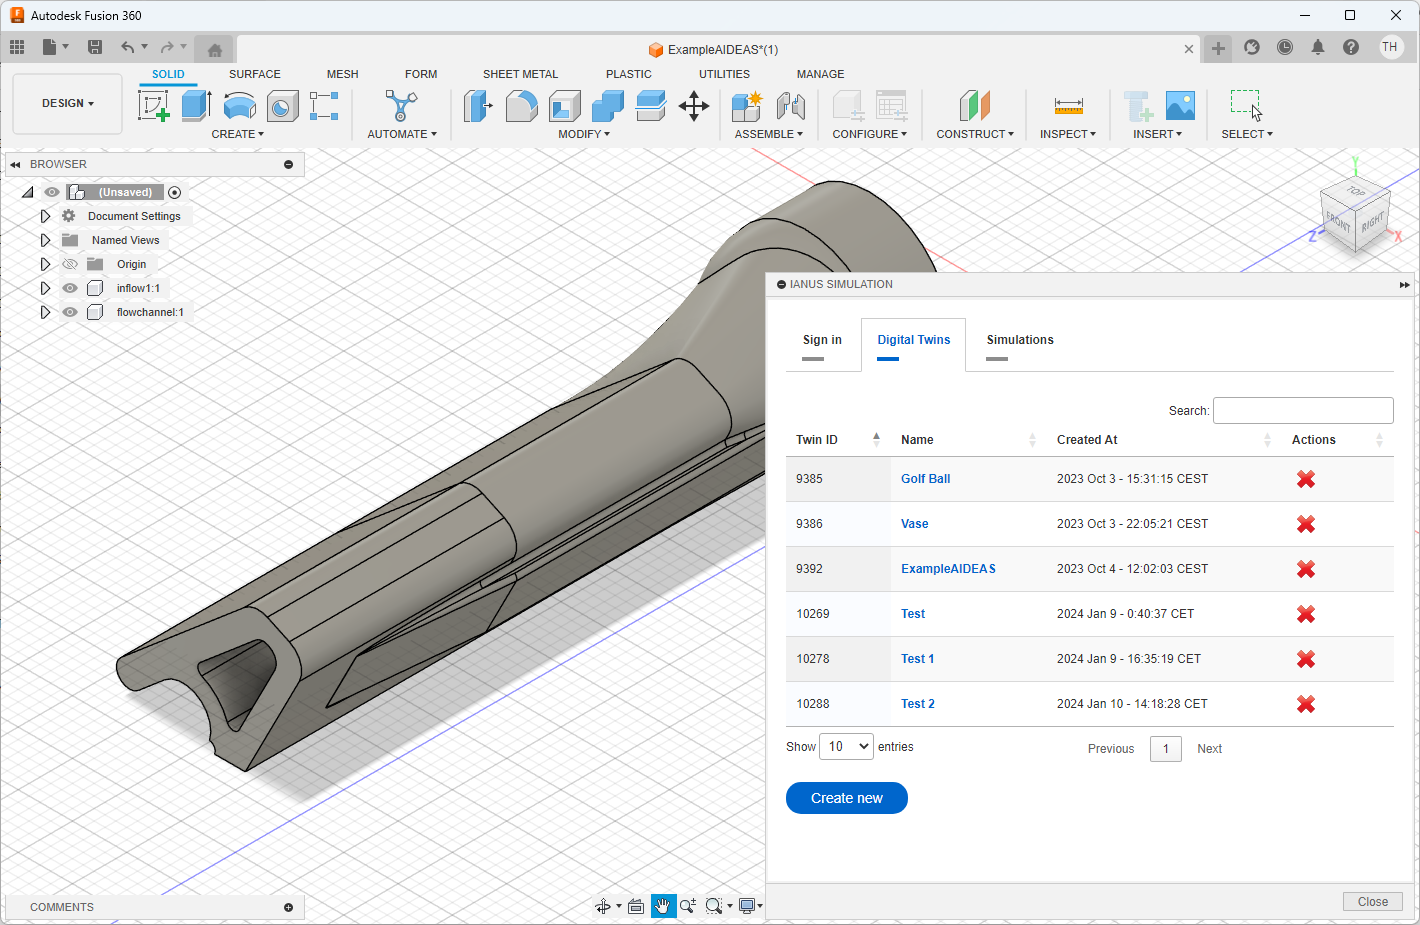Screen dimensions: 1420x925
Task: Open the SHEET METAL ribbon tab
Action: point(520,74)
